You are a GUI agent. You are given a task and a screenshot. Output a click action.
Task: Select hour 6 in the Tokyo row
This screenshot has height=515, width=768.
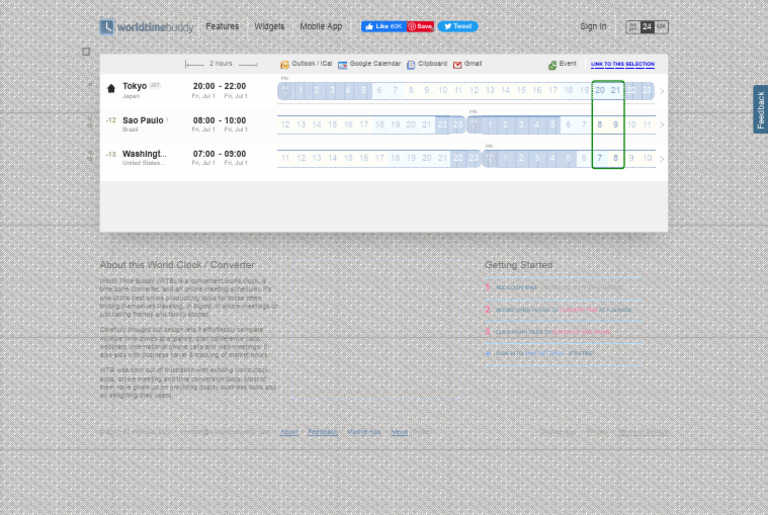coord(379,91)
